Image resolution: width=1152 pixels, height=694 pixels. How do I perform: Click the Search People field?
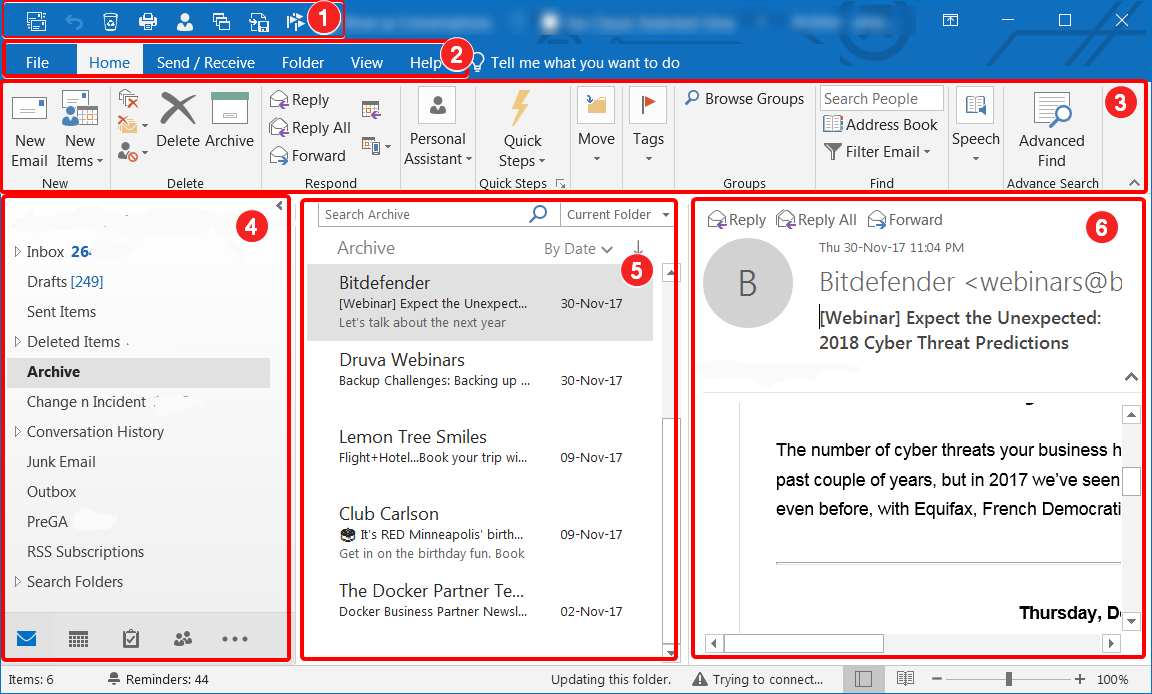[882, 98]
